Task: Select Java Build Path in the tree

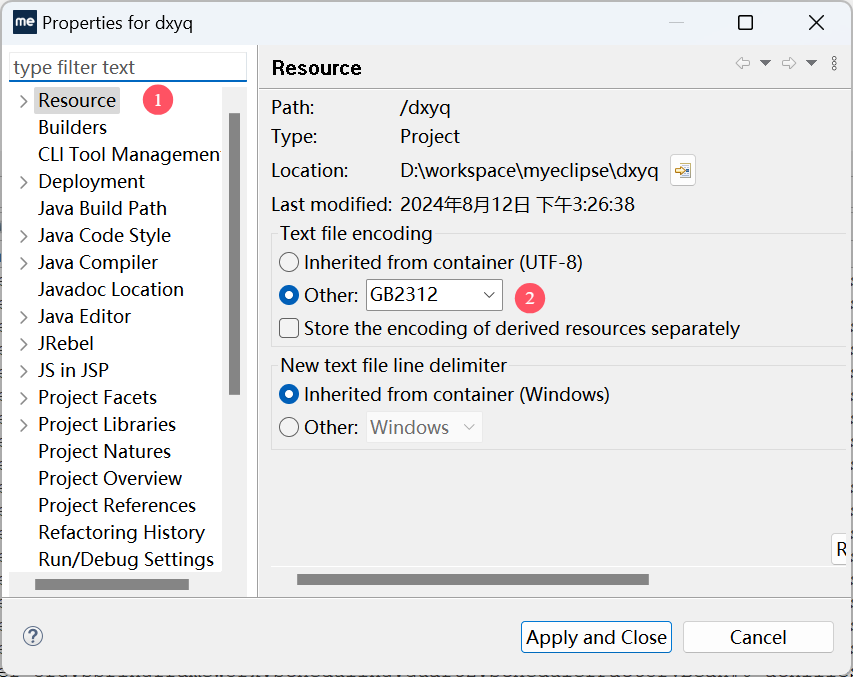Action: point(102,209)
